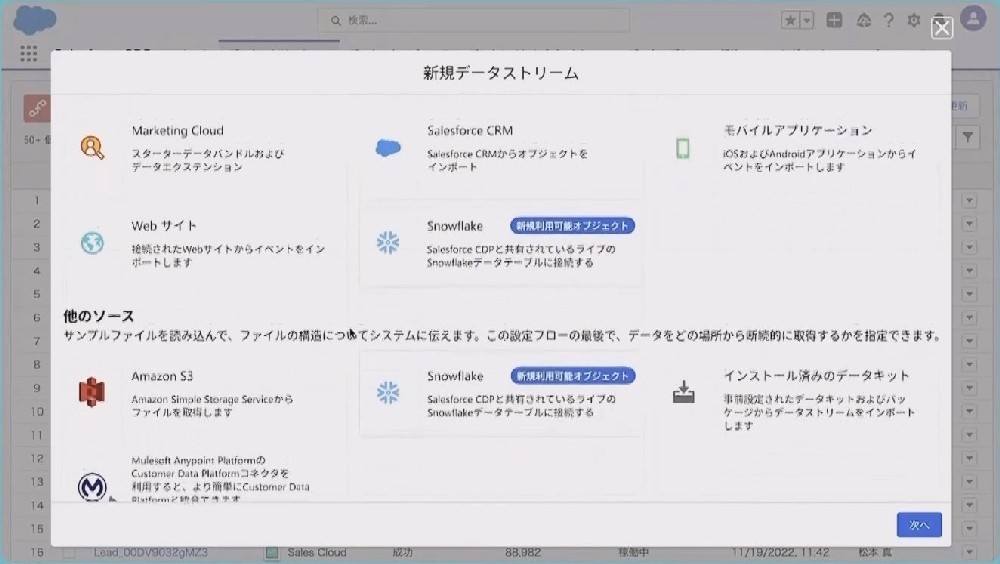Check the Lead_00DV9032gMZ3 row checkbox
This screenshot has height=564, width=1000.
(x=69, y=553)
